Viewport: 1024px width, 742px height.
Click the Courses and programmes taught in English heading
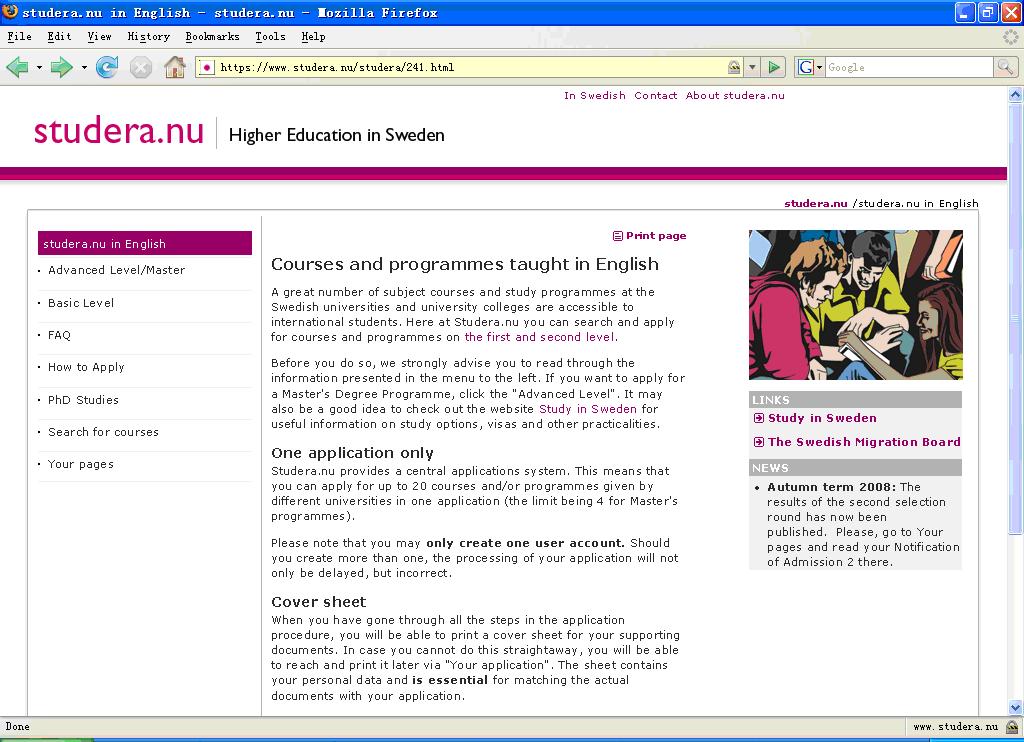(465, 264)
